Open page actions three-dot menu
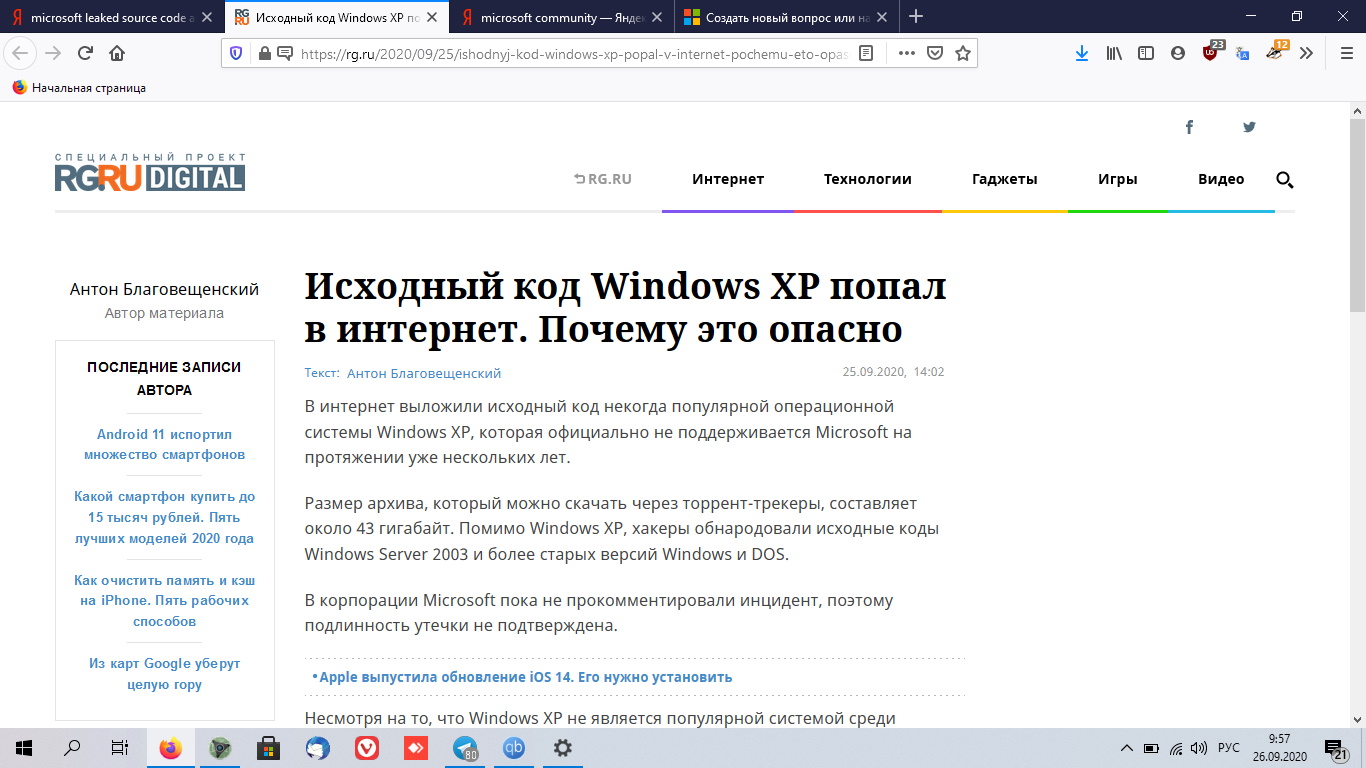 coord(907,54)
